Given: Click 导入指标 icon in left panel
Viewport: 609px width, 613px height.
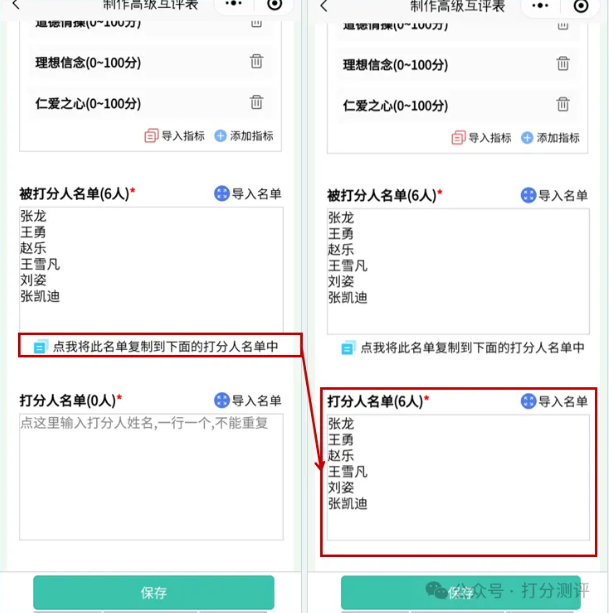Looking at the screenshot, I should [151, 136].
